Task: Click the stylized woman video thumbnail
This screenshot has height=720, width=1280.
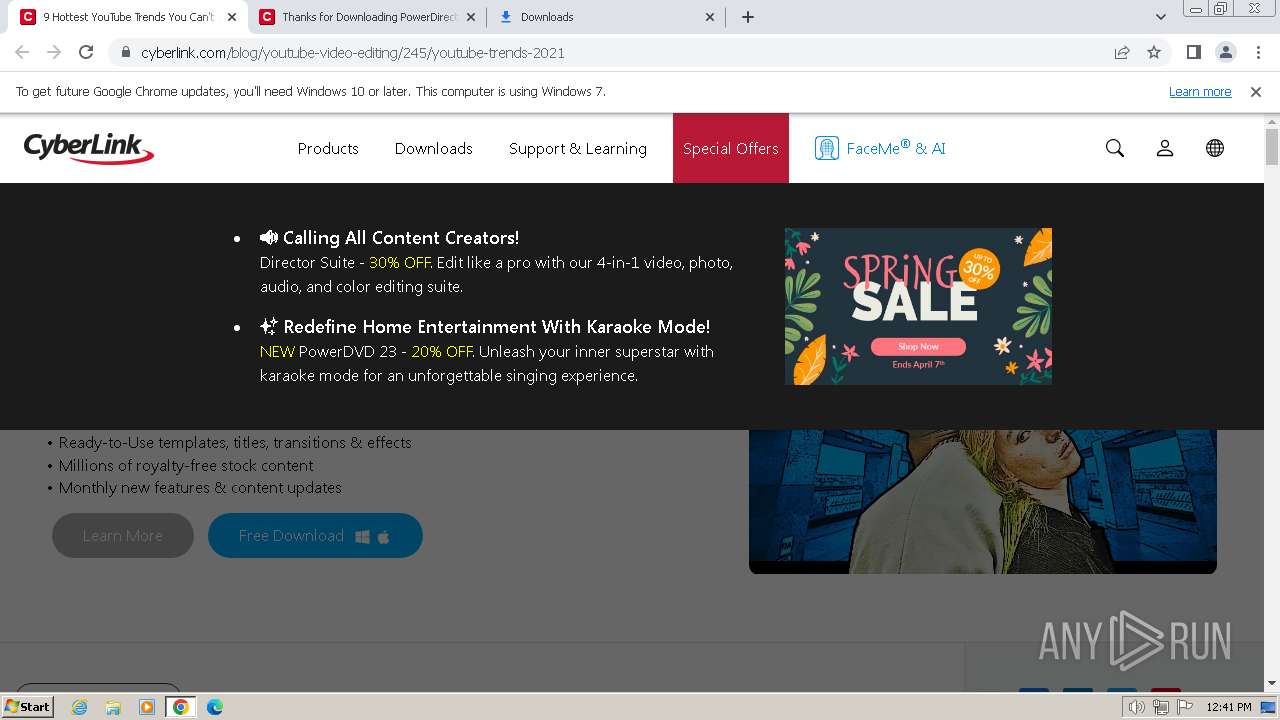Action: click(x=983, y=502)
